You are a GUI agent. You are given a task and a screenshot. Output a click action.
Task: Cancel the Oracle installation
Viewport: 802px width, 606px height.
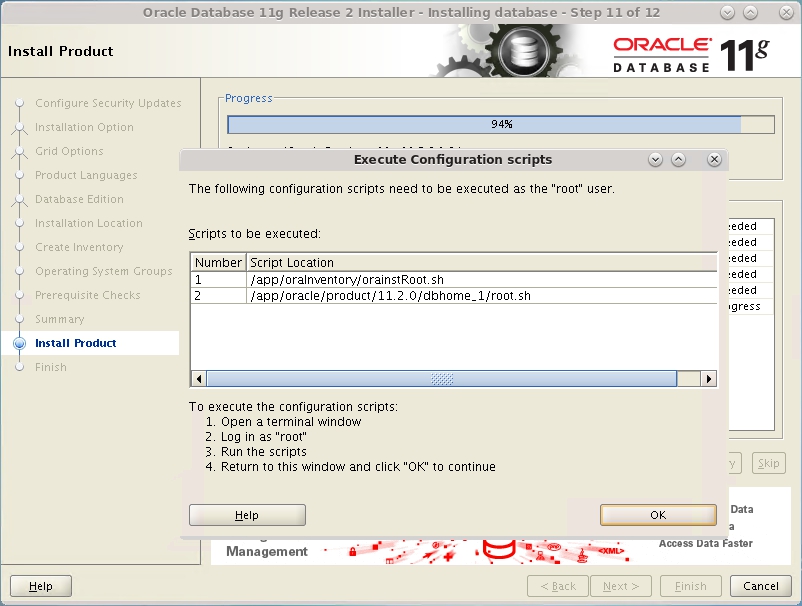[761, 586]
